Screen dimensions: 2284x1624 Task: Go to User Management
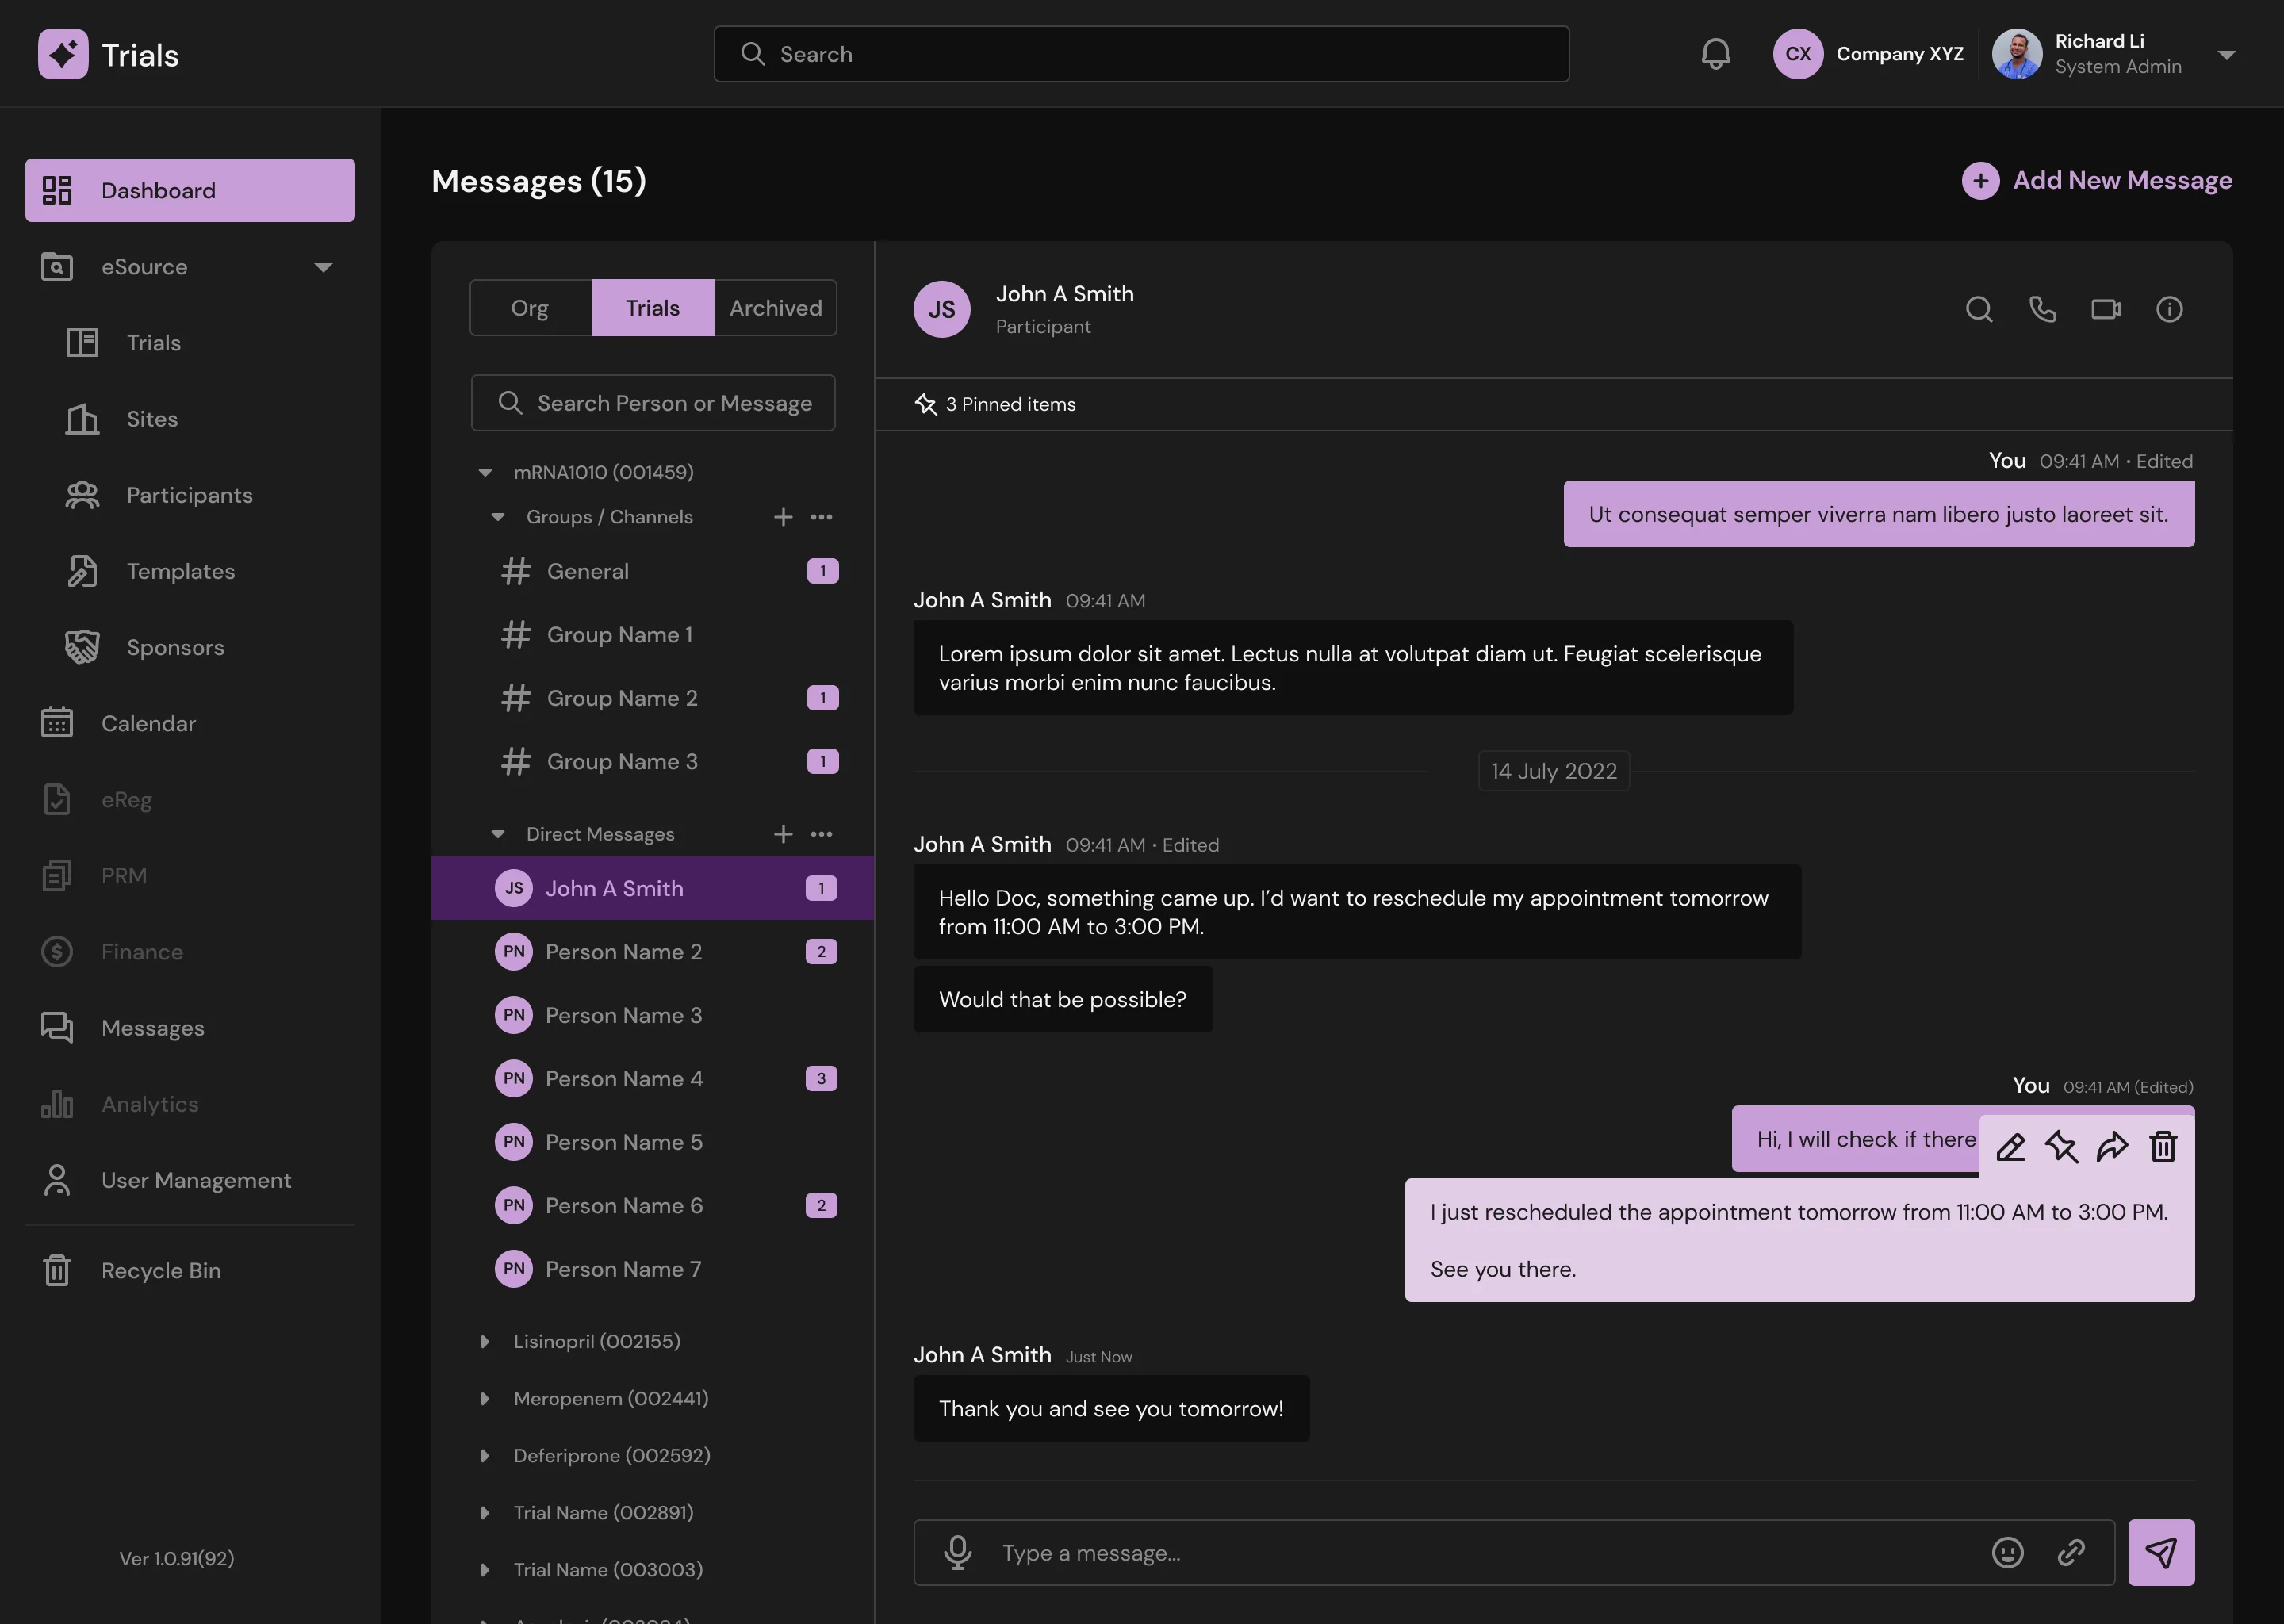point(190,1180)
